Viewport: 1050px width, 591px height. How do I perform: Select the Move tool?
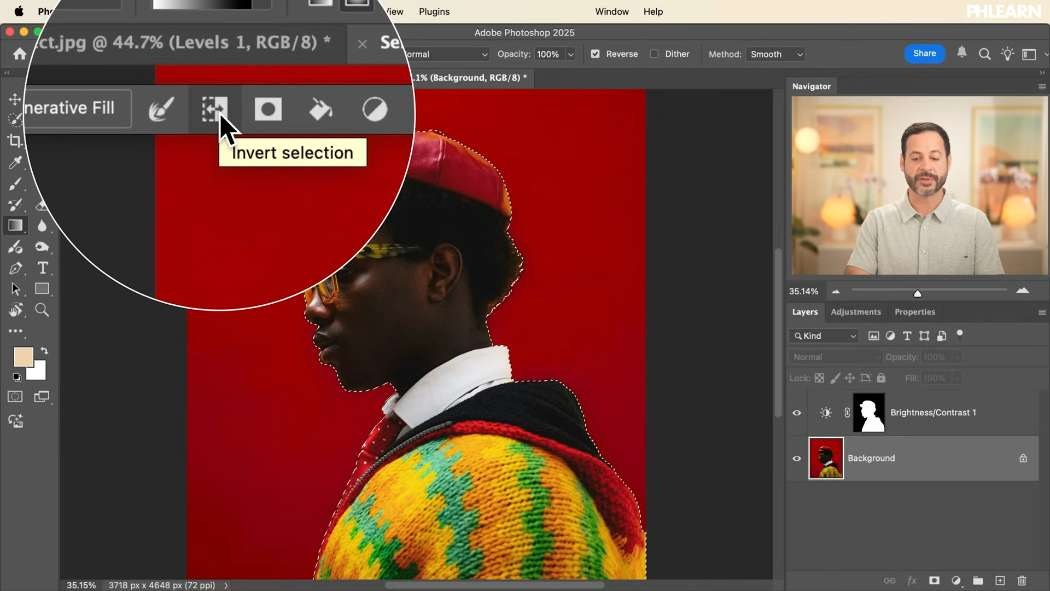click(x=15, y=99)
